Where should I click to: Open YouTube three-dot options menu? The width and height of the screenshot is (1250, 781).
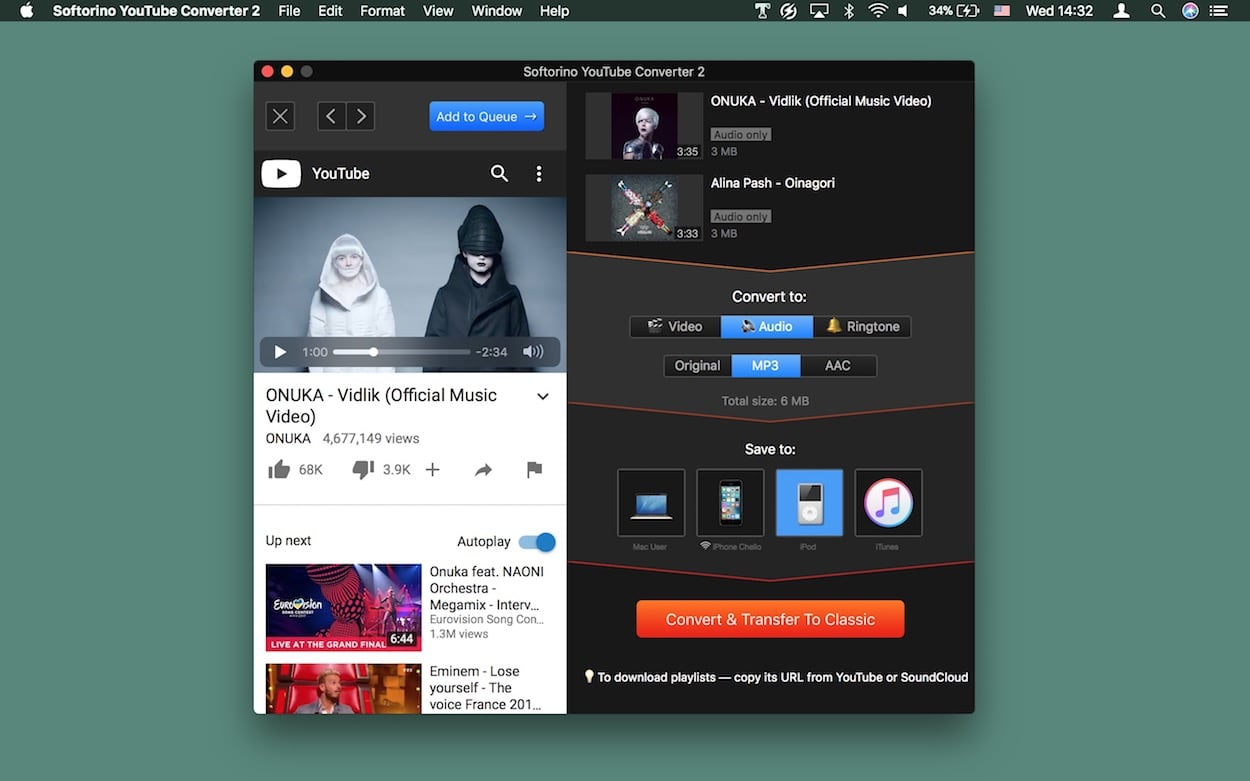(539, 173)
